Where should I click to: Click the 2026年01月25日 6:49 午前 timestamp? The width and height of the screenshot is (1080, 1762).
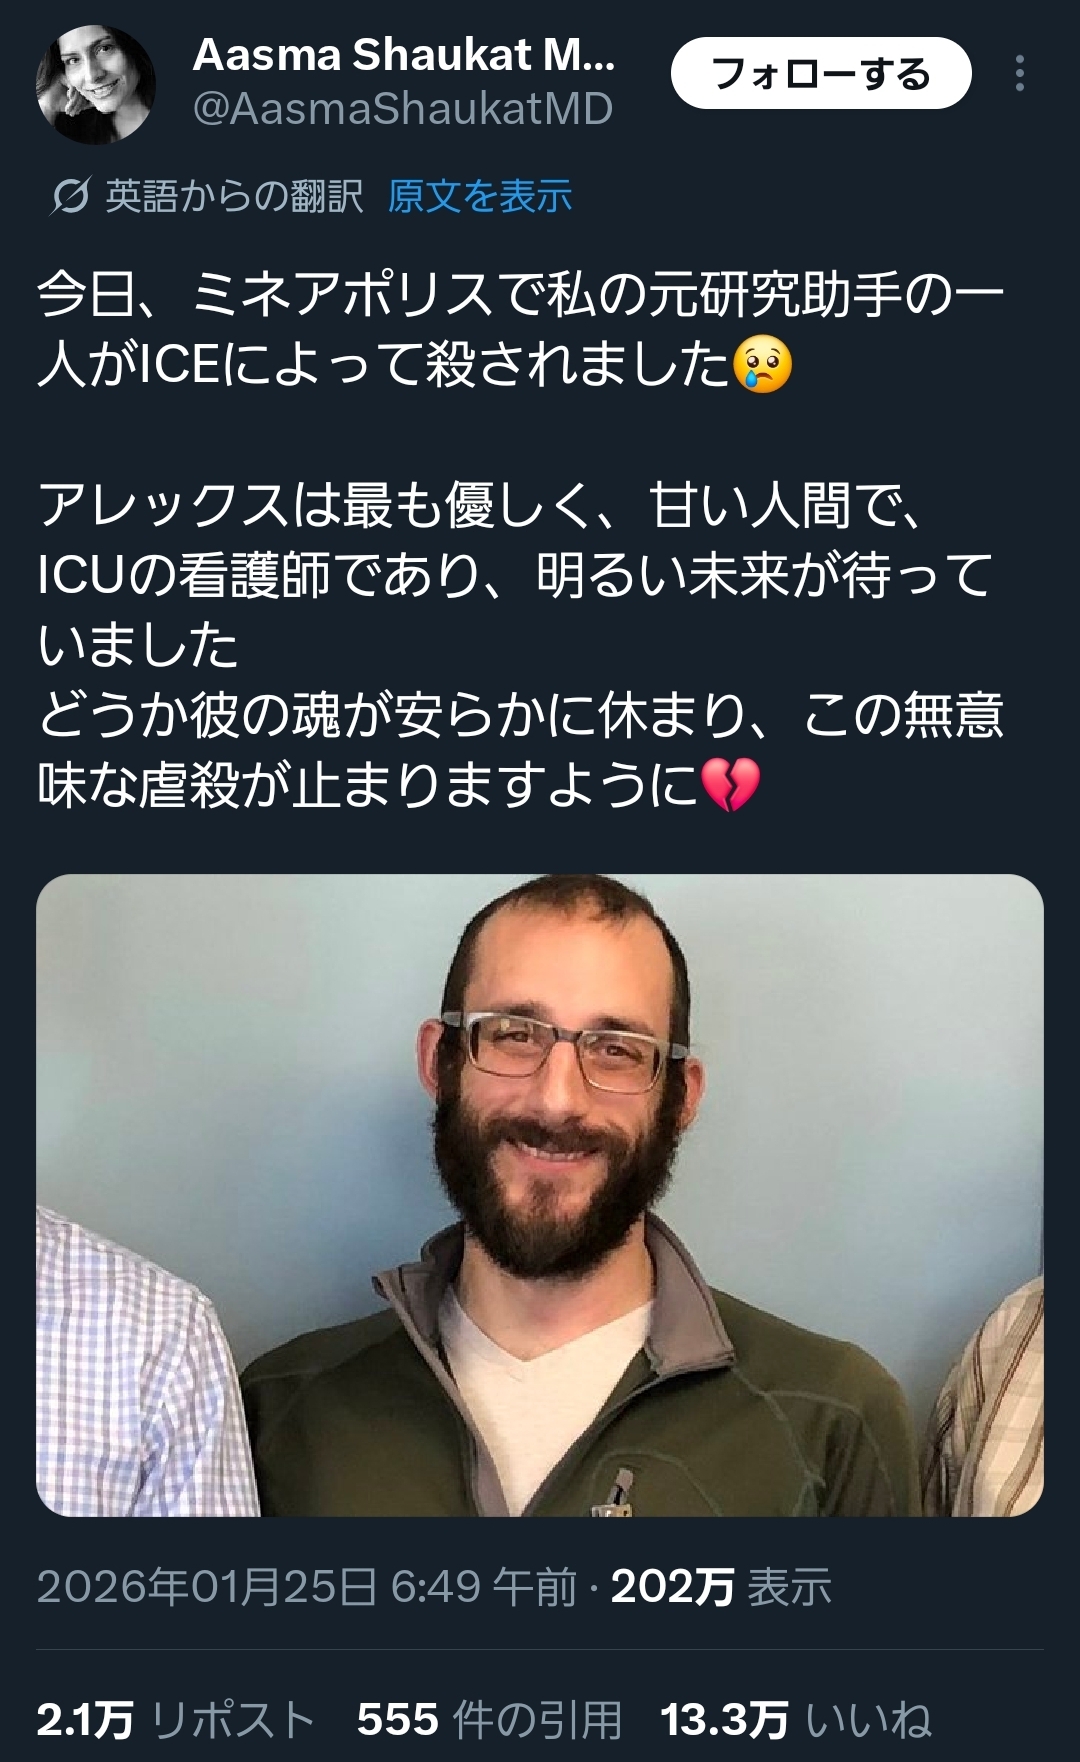click(x=307, y=1587)
